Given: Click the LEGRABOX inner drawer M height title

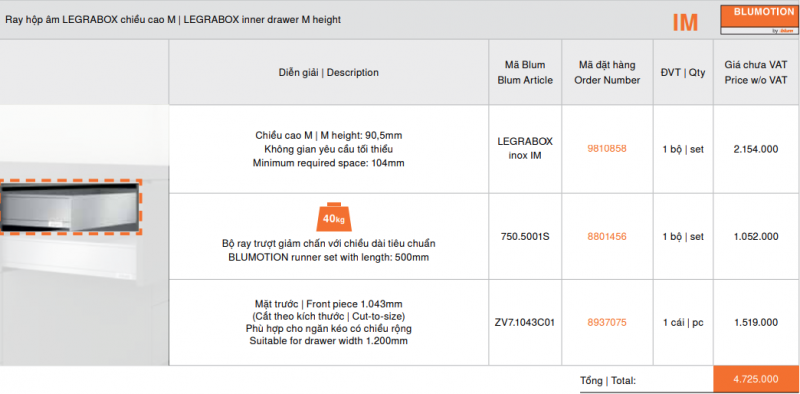Looking at the screenshot, I should (262, 20).
